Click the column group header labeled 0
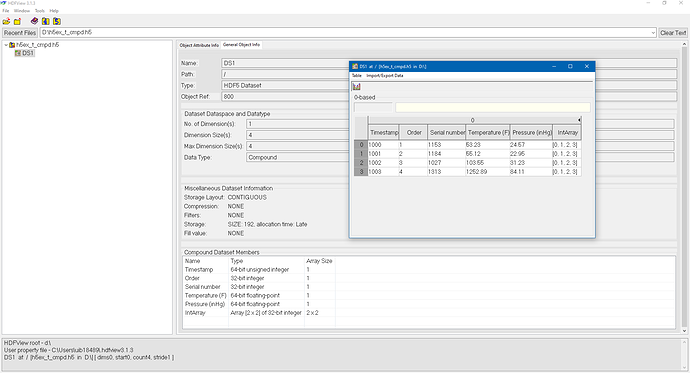Viewport: 690px width, 373px height. (473, 120)
